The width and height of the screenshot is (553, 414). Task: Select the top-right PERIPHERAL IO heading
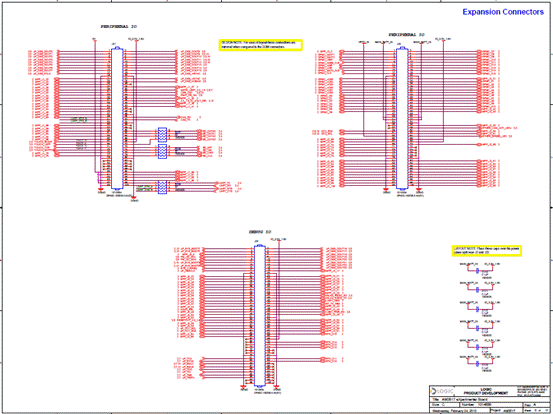pyautogui.click(x=407, y=35)
